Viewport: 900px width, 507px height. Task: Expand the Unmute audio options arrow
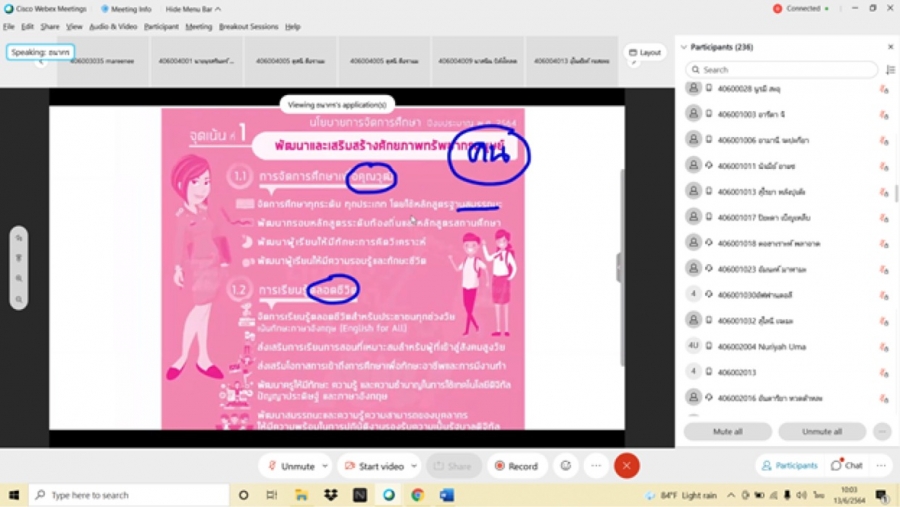(325, 466)
